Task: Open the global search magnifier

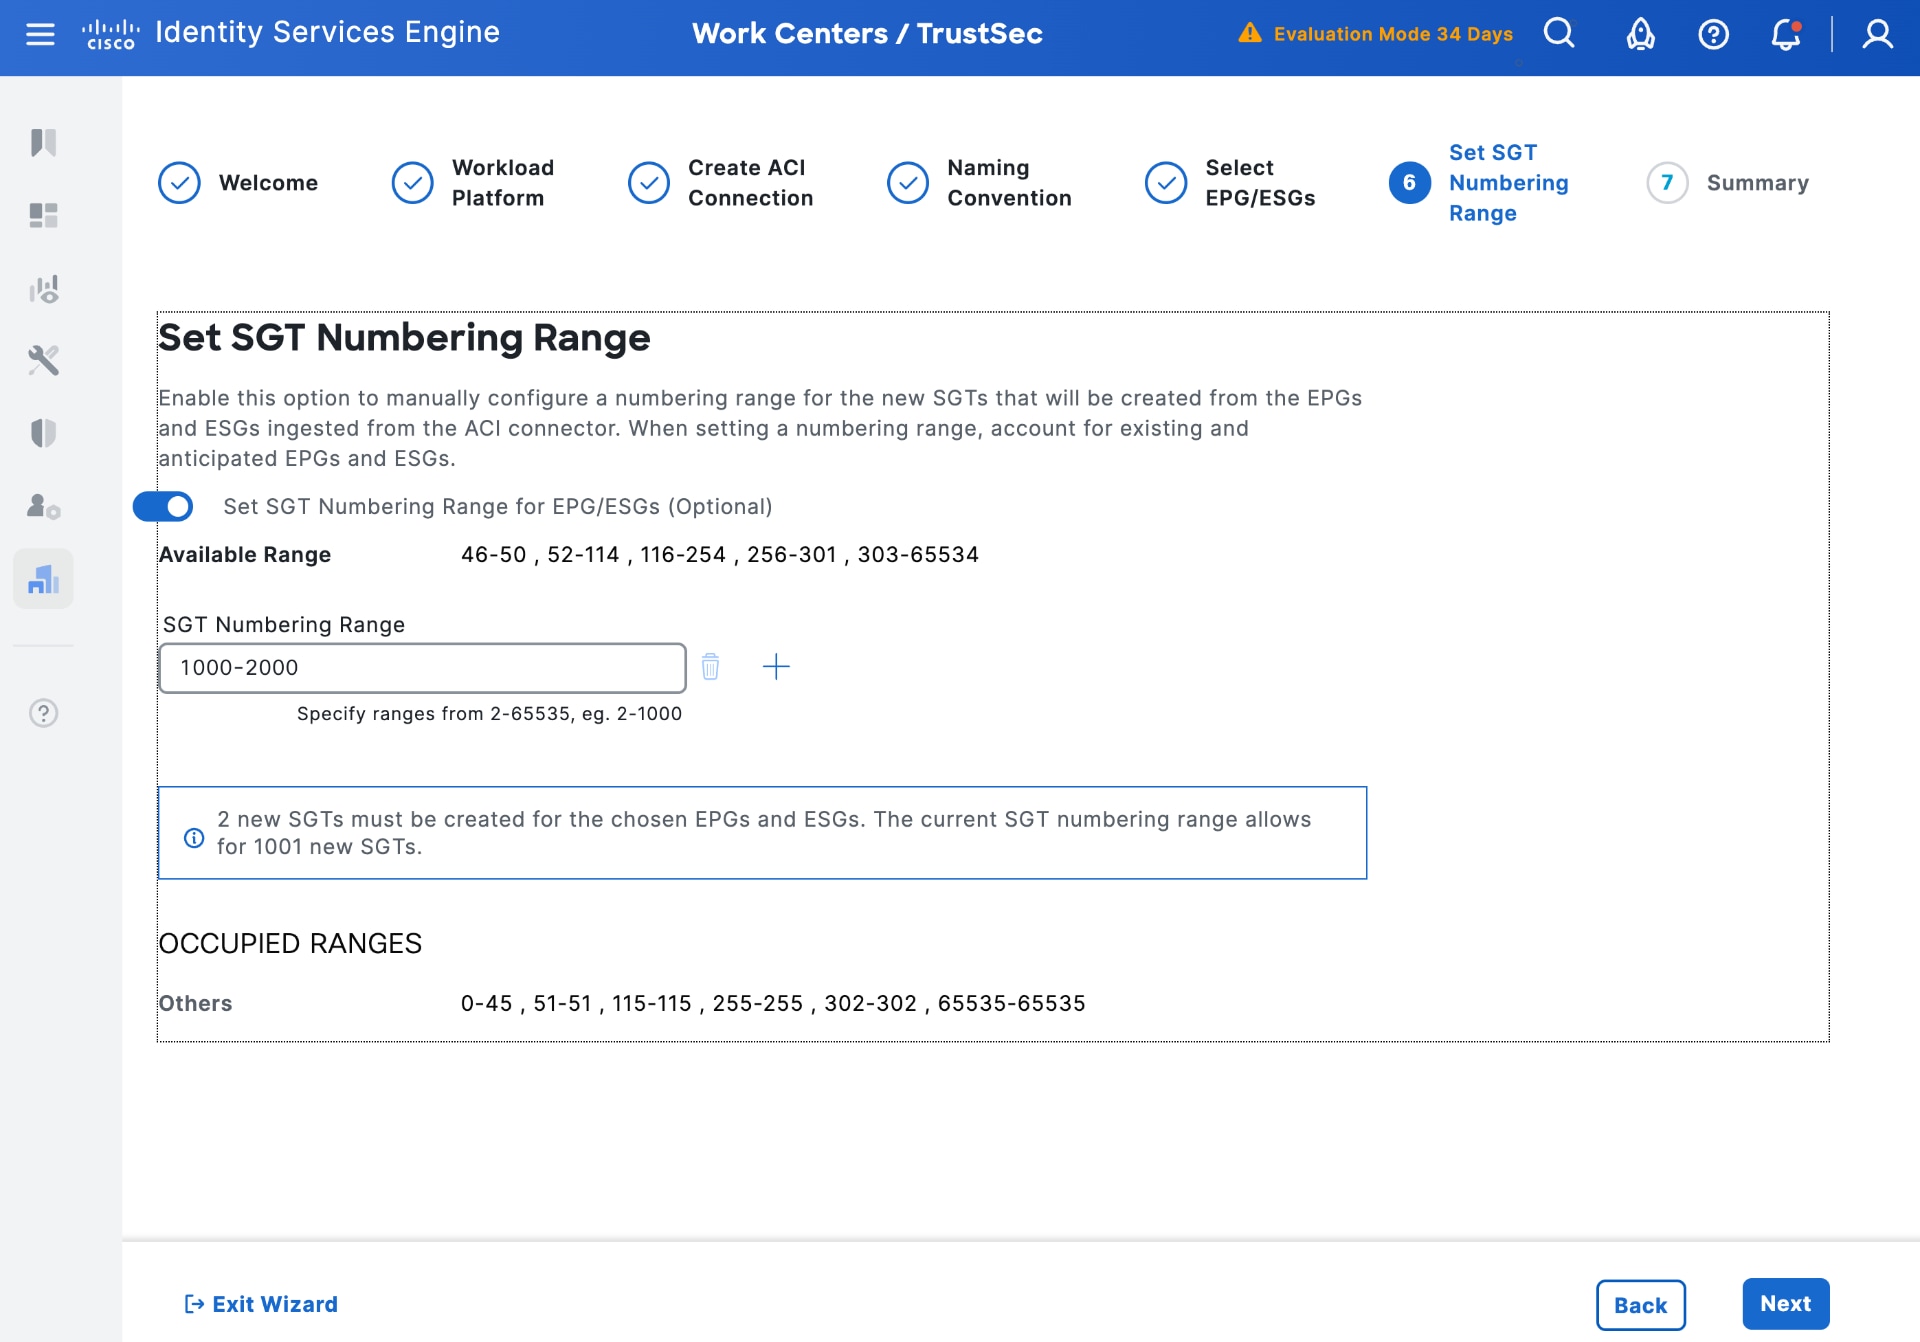Action: (x=1559, y=33)
